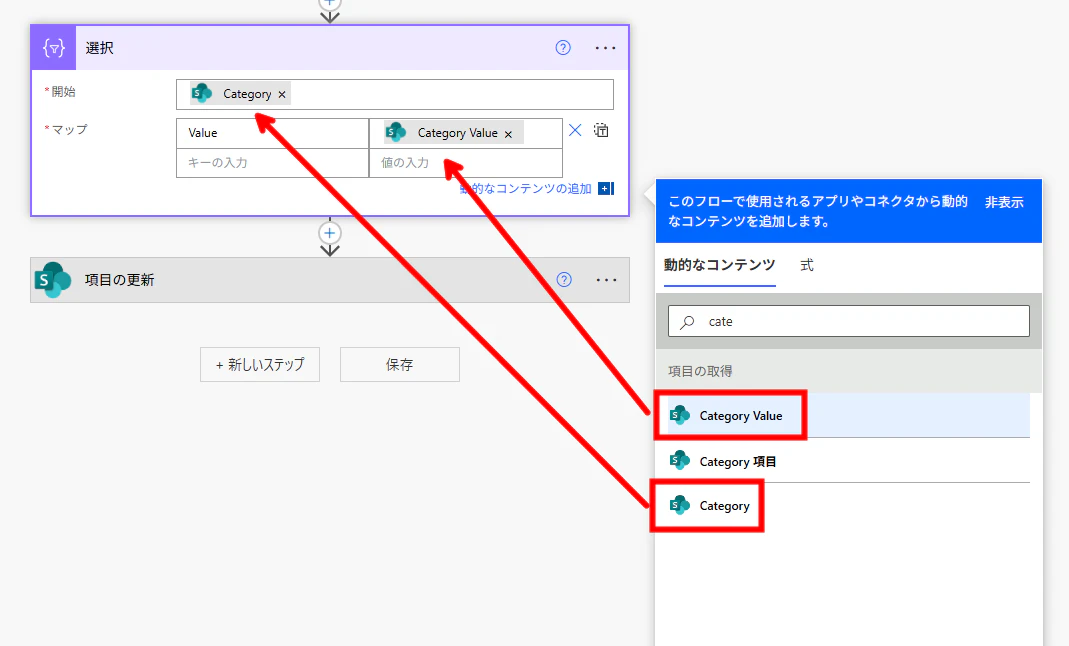This screenshot has width=1069, height=646.
Task: Click the 動的なコンテンツの追加 link
Action: point(526,189)
